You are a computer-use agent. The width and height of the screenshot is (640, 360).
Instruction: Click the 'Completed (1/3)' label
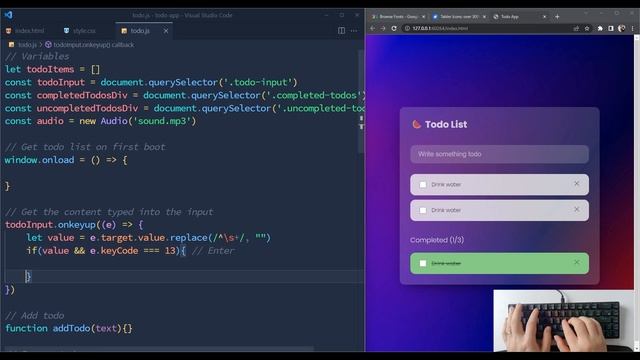pyautogui.click(x=437, y=240)
